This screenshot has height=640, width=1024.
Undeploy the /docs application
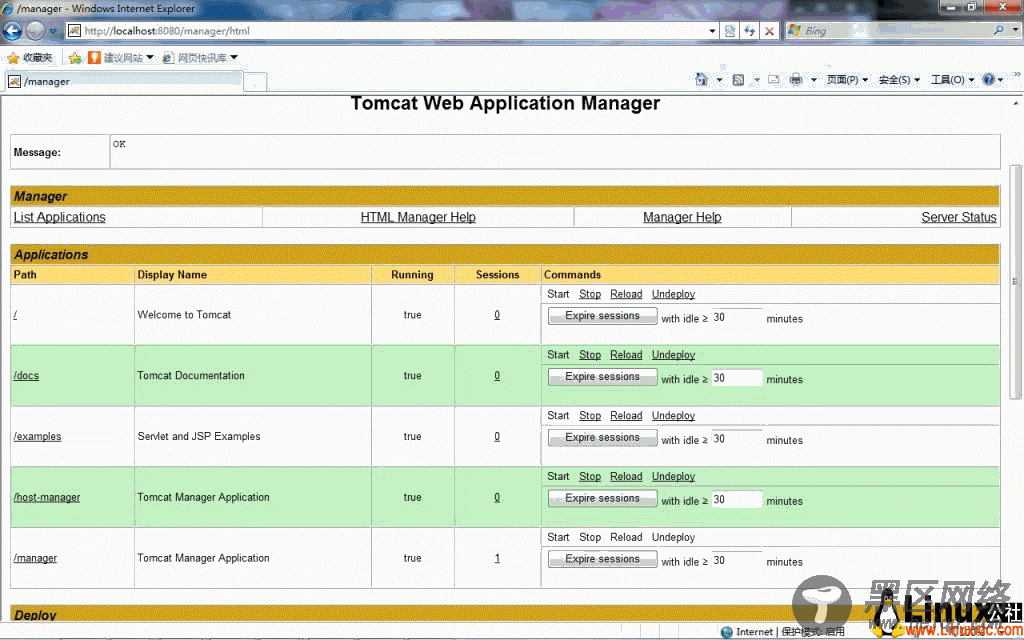[x=673, y=355]
